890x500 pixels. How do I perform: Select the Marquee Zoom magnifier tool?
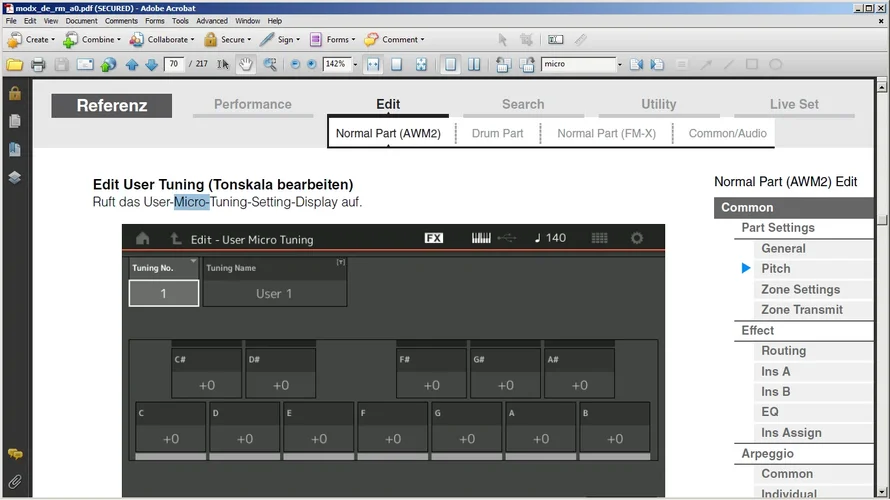(x=270, y=65)
